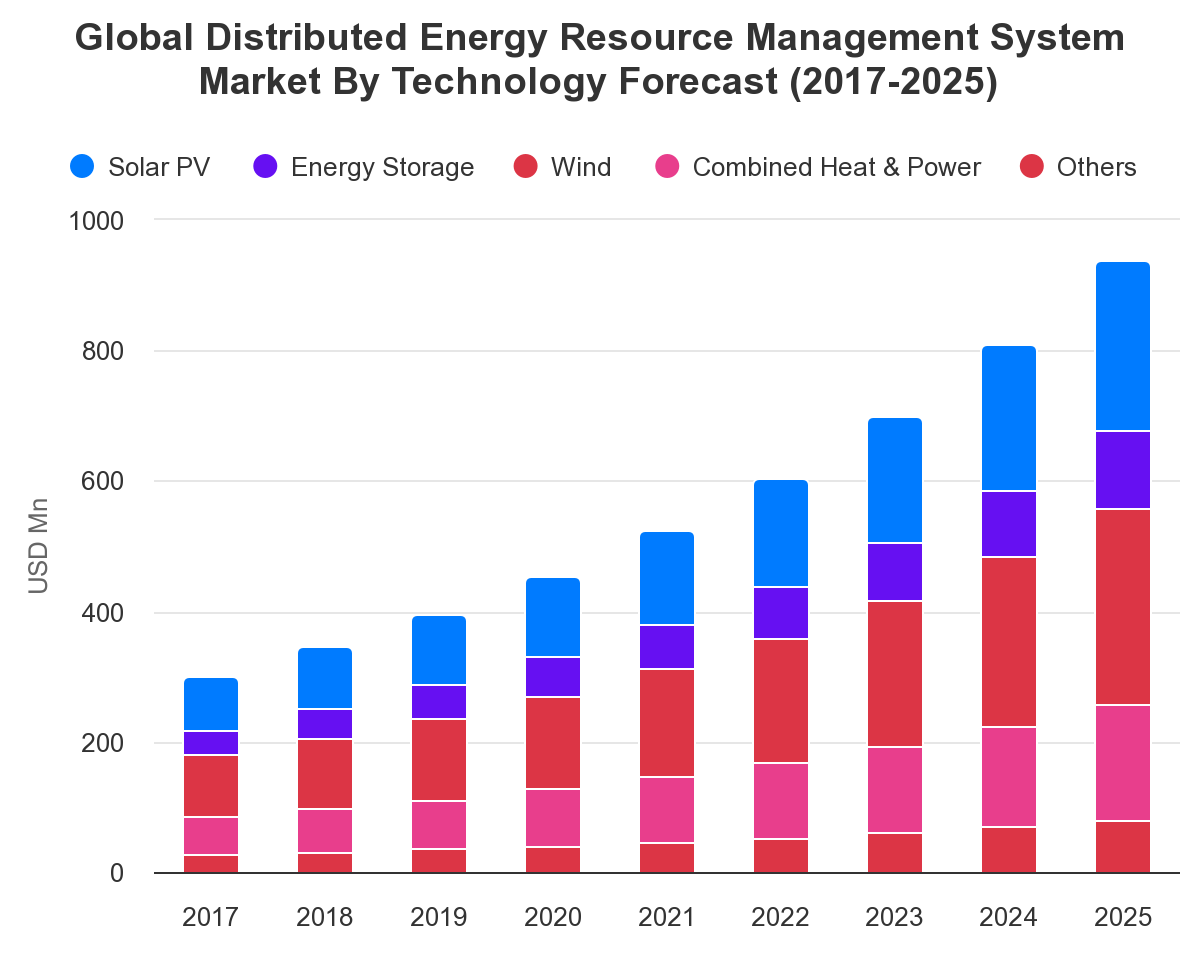1200x960 pixels.
Task: Select the blue Solar PV segment for 2023
Action: [x=895, y=480]
